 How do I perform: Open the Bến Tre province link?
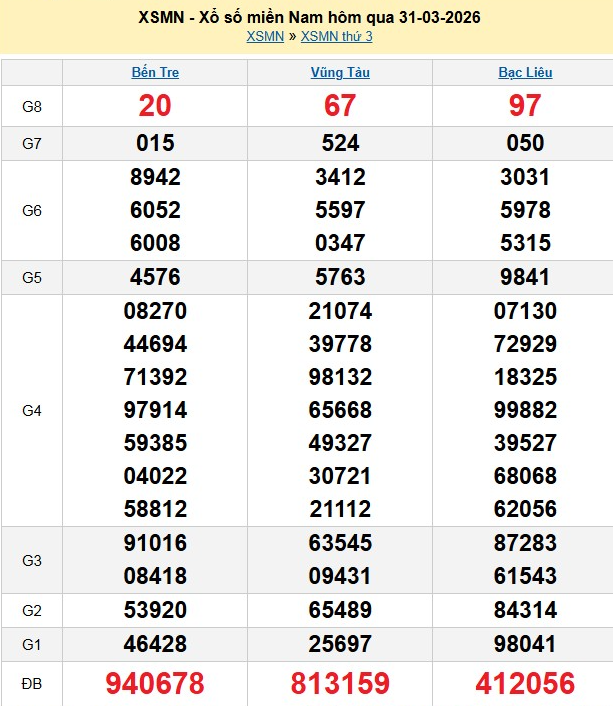(x=155, y=73)
